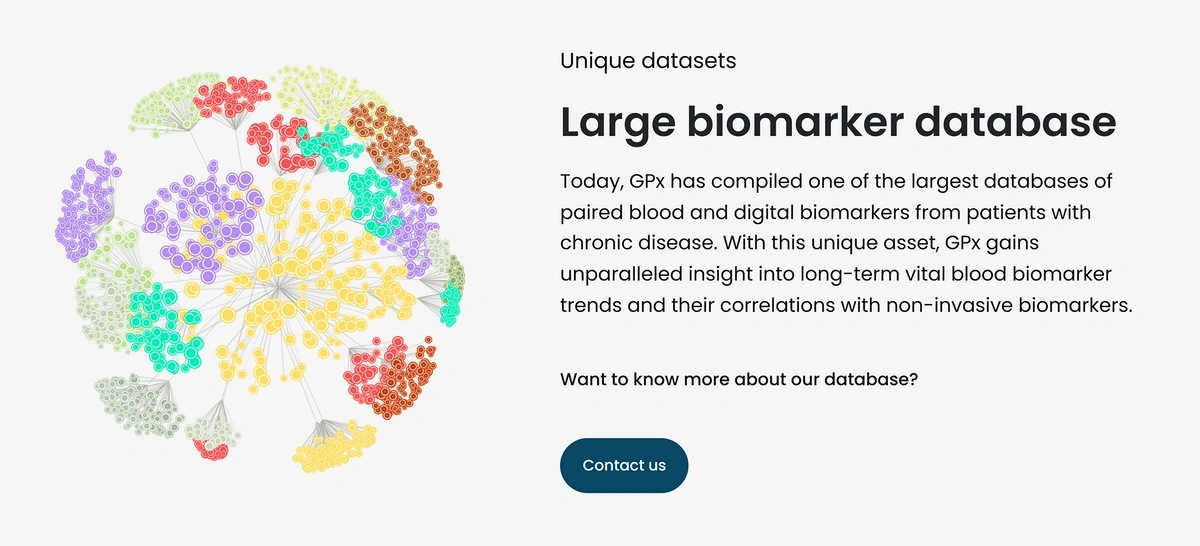Click the small teal cluster on graph's right edge
1200x546 pixels.
[451, 300]
